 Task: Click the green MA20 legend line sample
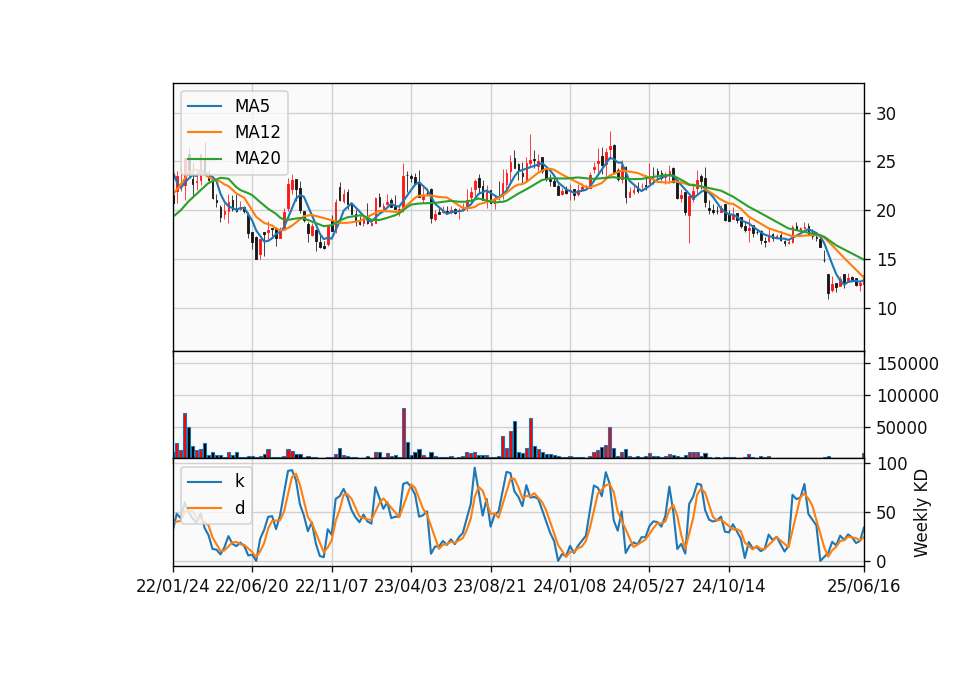[x=204, y=159]
